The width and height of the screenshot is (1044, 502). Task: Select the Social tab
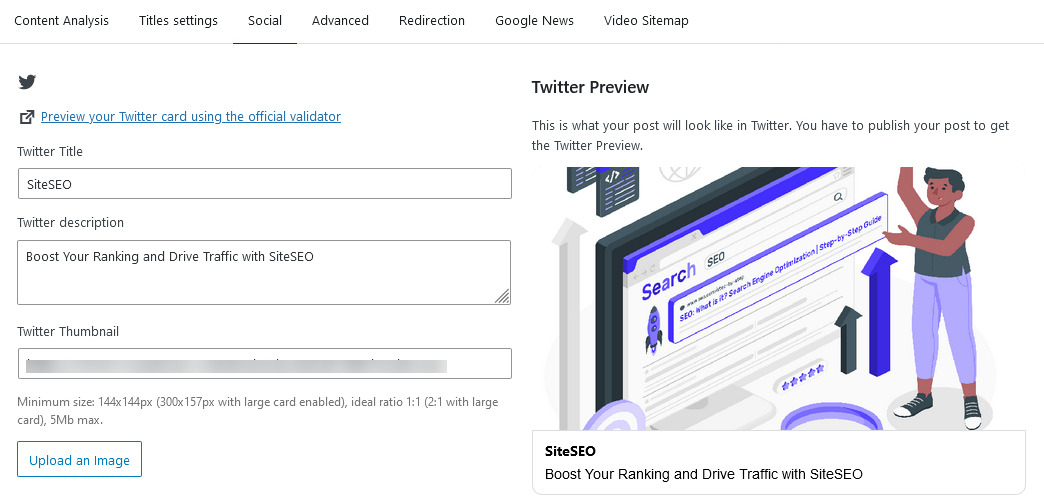coord(265,21)
